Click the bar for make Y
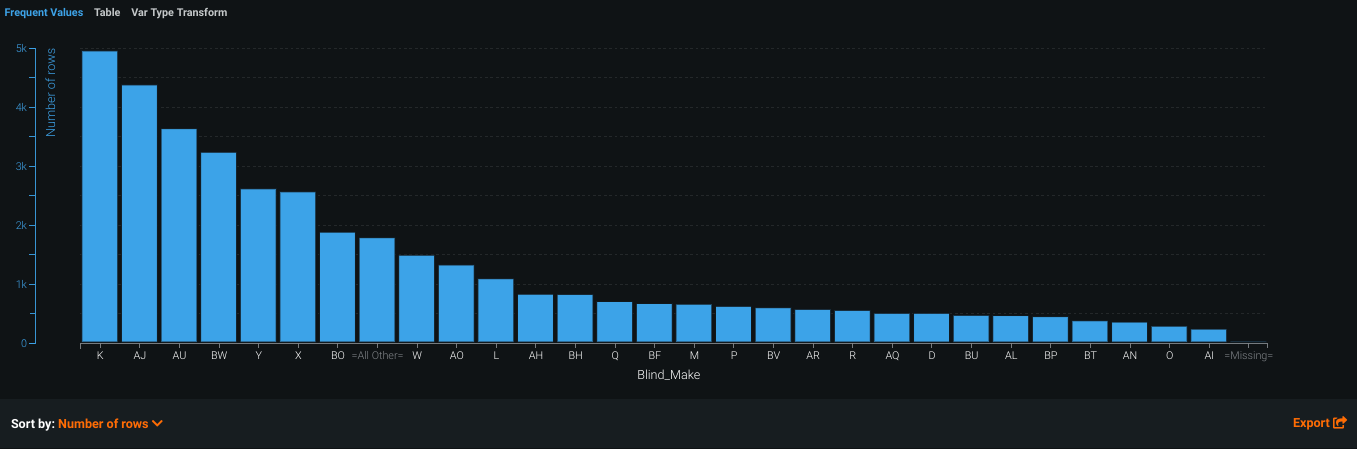Image resolution: width=1357 pixels, height=449 pixels. pos(258,266)
